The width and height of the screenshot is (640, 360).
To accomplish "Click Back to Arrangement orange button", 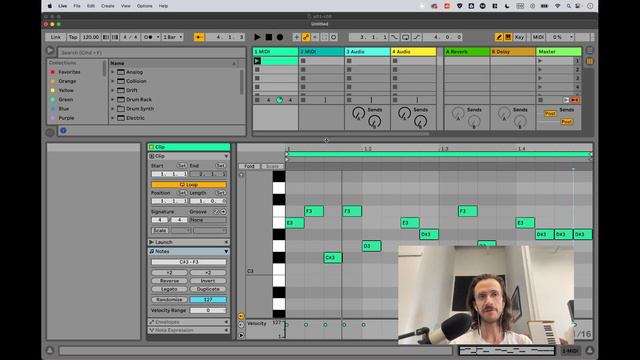I will coord(575,100).
